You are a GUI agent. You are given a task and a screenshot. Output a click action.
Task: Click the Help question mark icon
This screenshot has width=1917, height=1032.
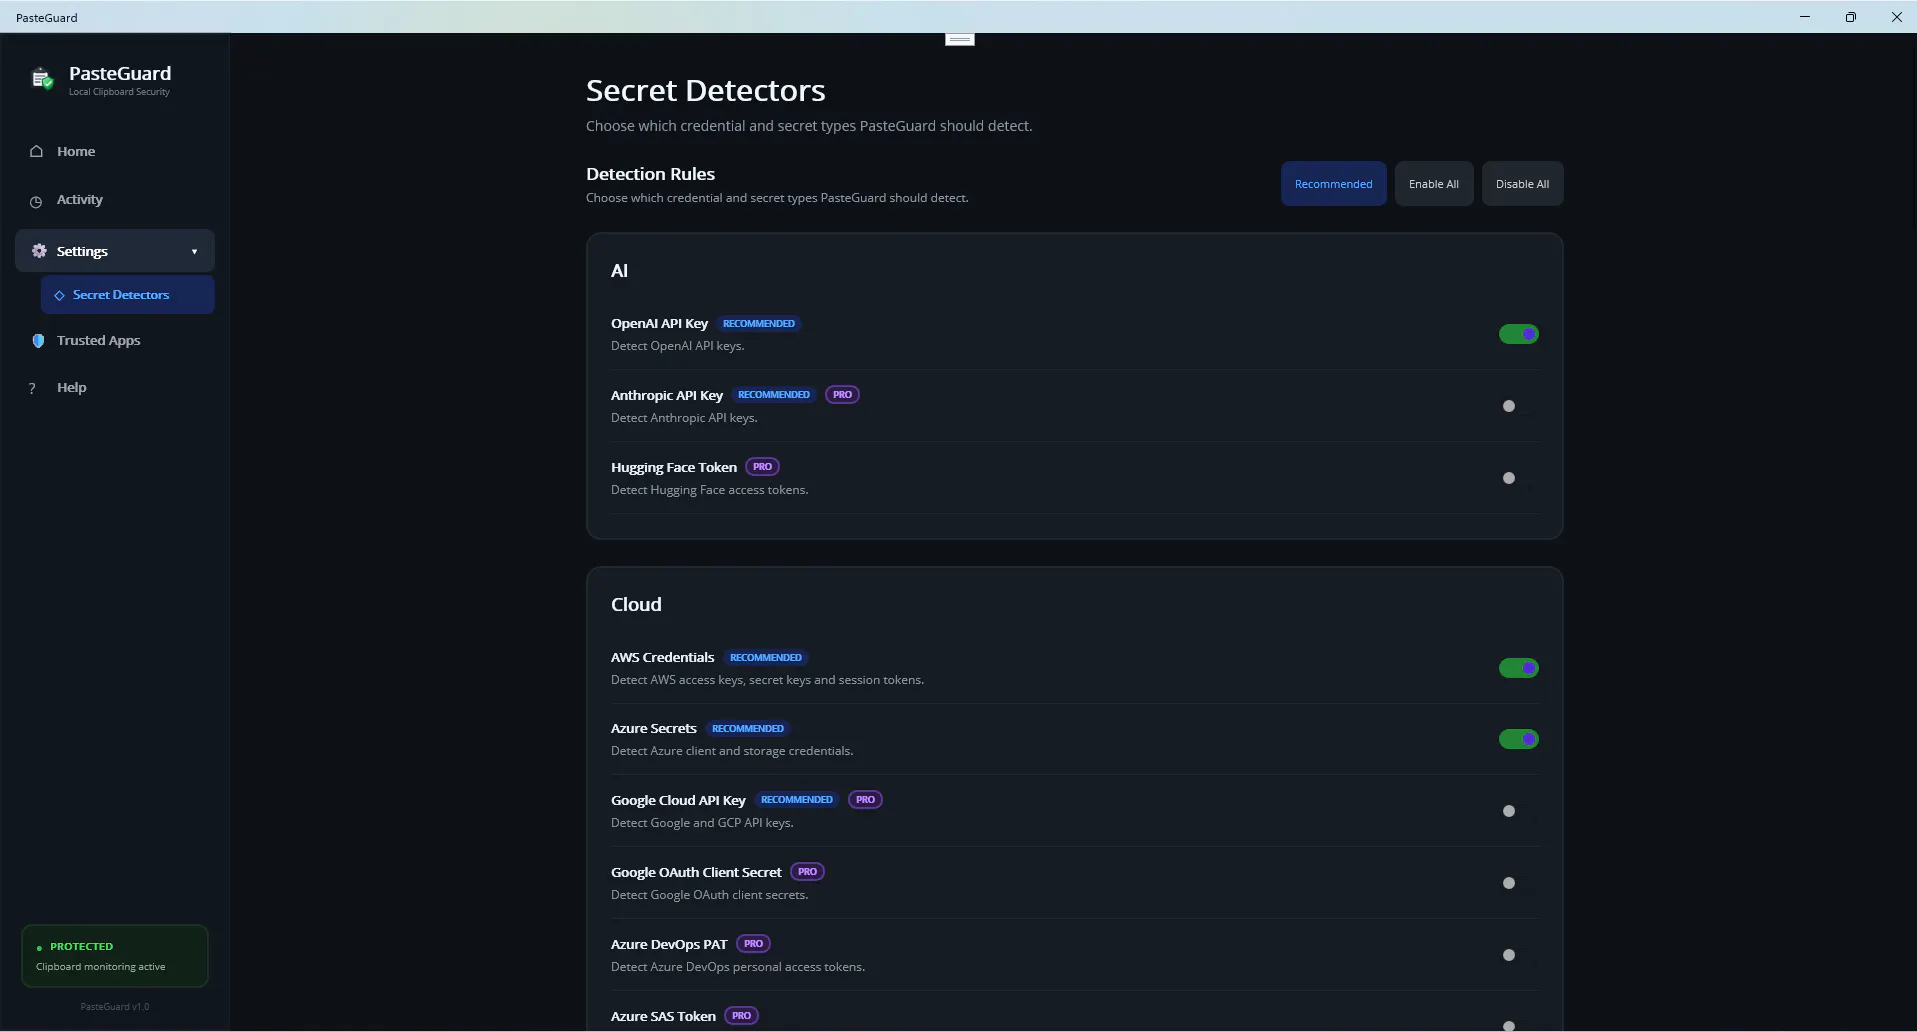click(x=32, y=388)
